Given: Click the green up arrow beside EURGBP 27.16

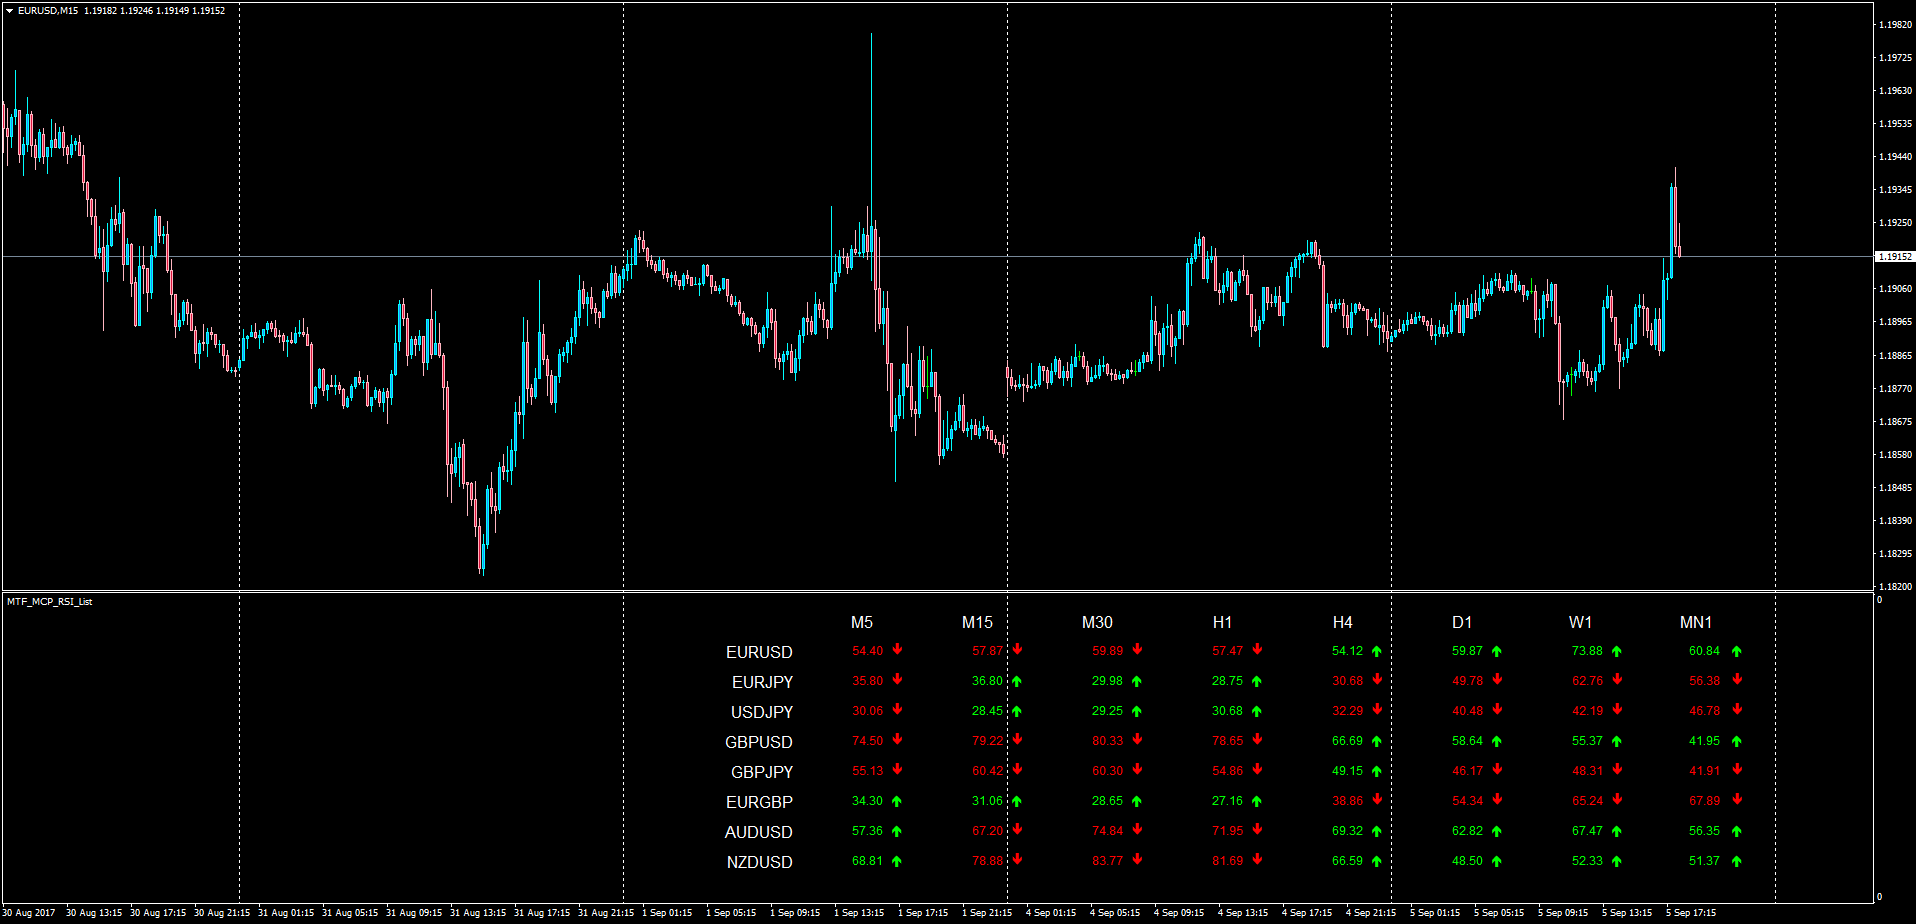Looking at the screenshot, I should [1257, 801].
